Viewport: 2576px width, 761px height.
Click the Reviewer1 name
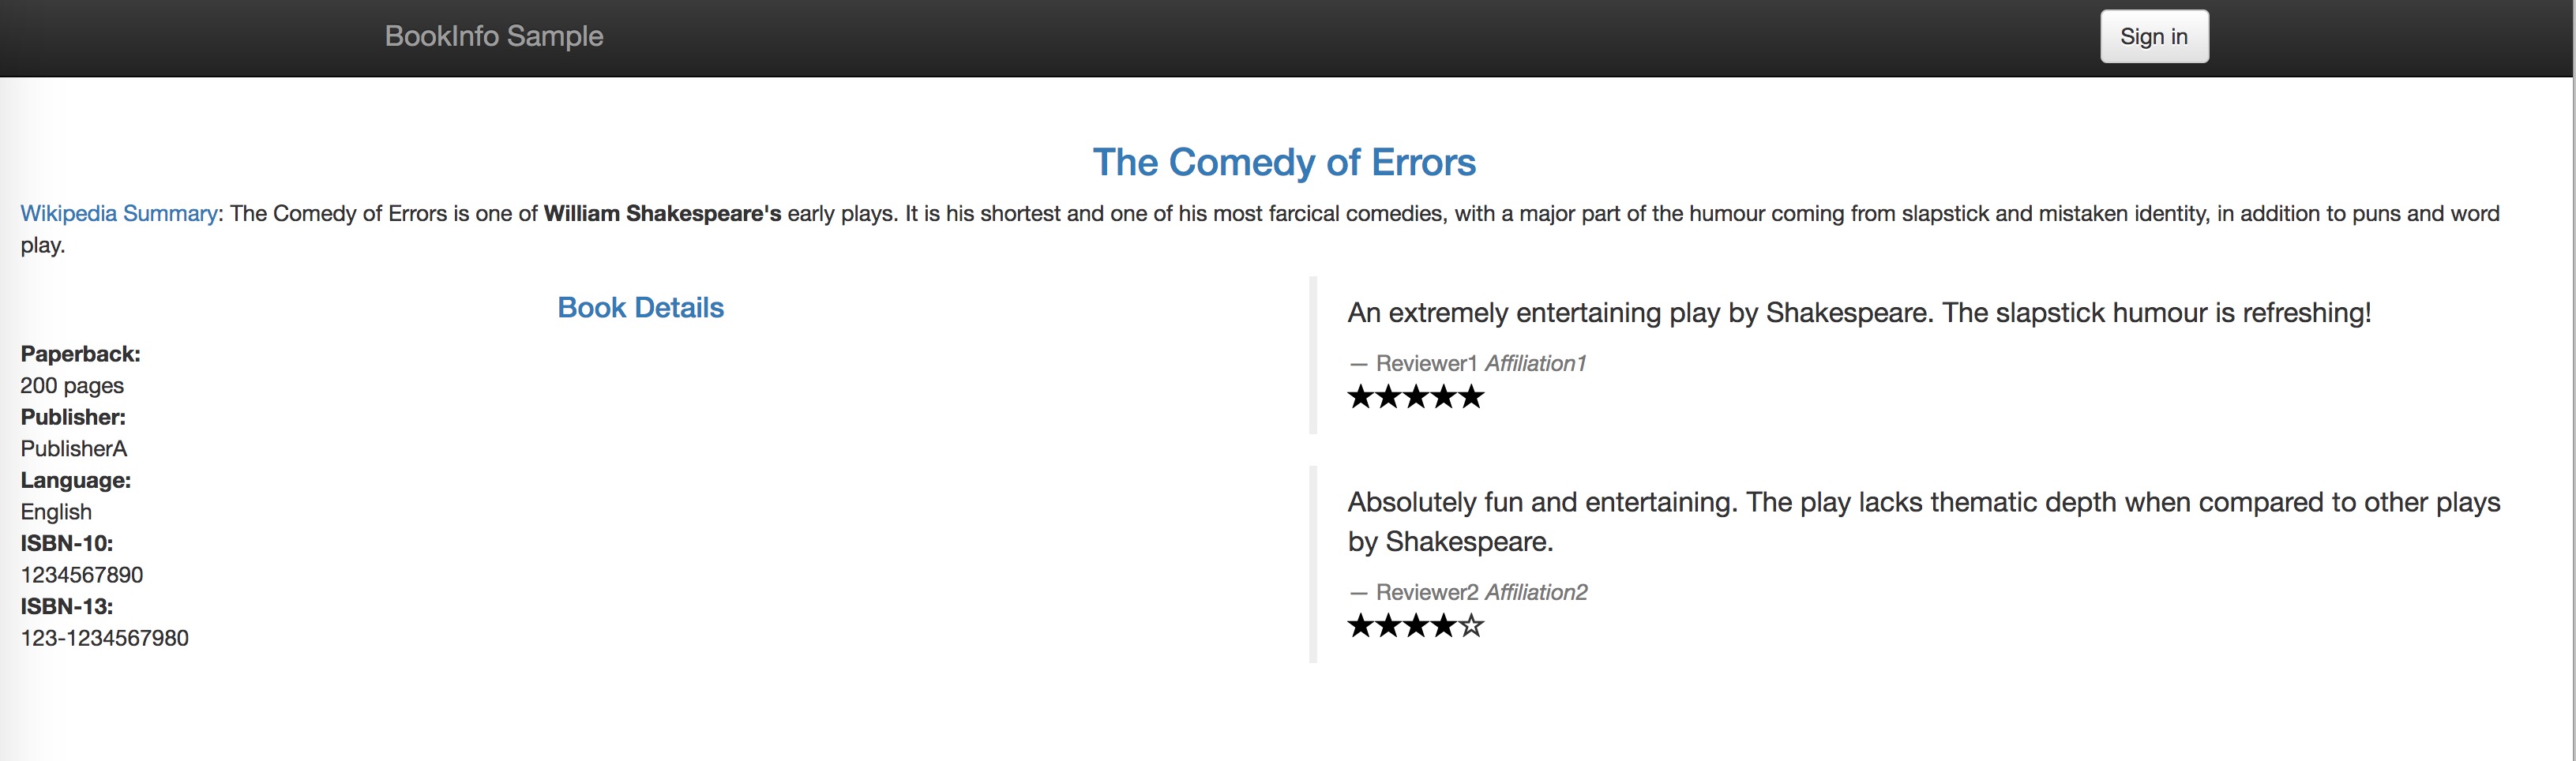(1426, 363)
